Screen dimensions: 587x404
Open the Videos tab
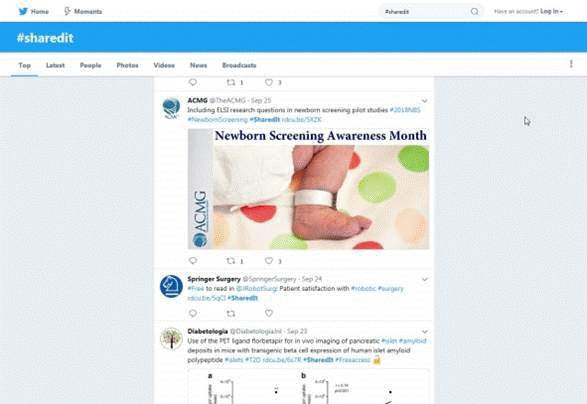tap(164, 65)
